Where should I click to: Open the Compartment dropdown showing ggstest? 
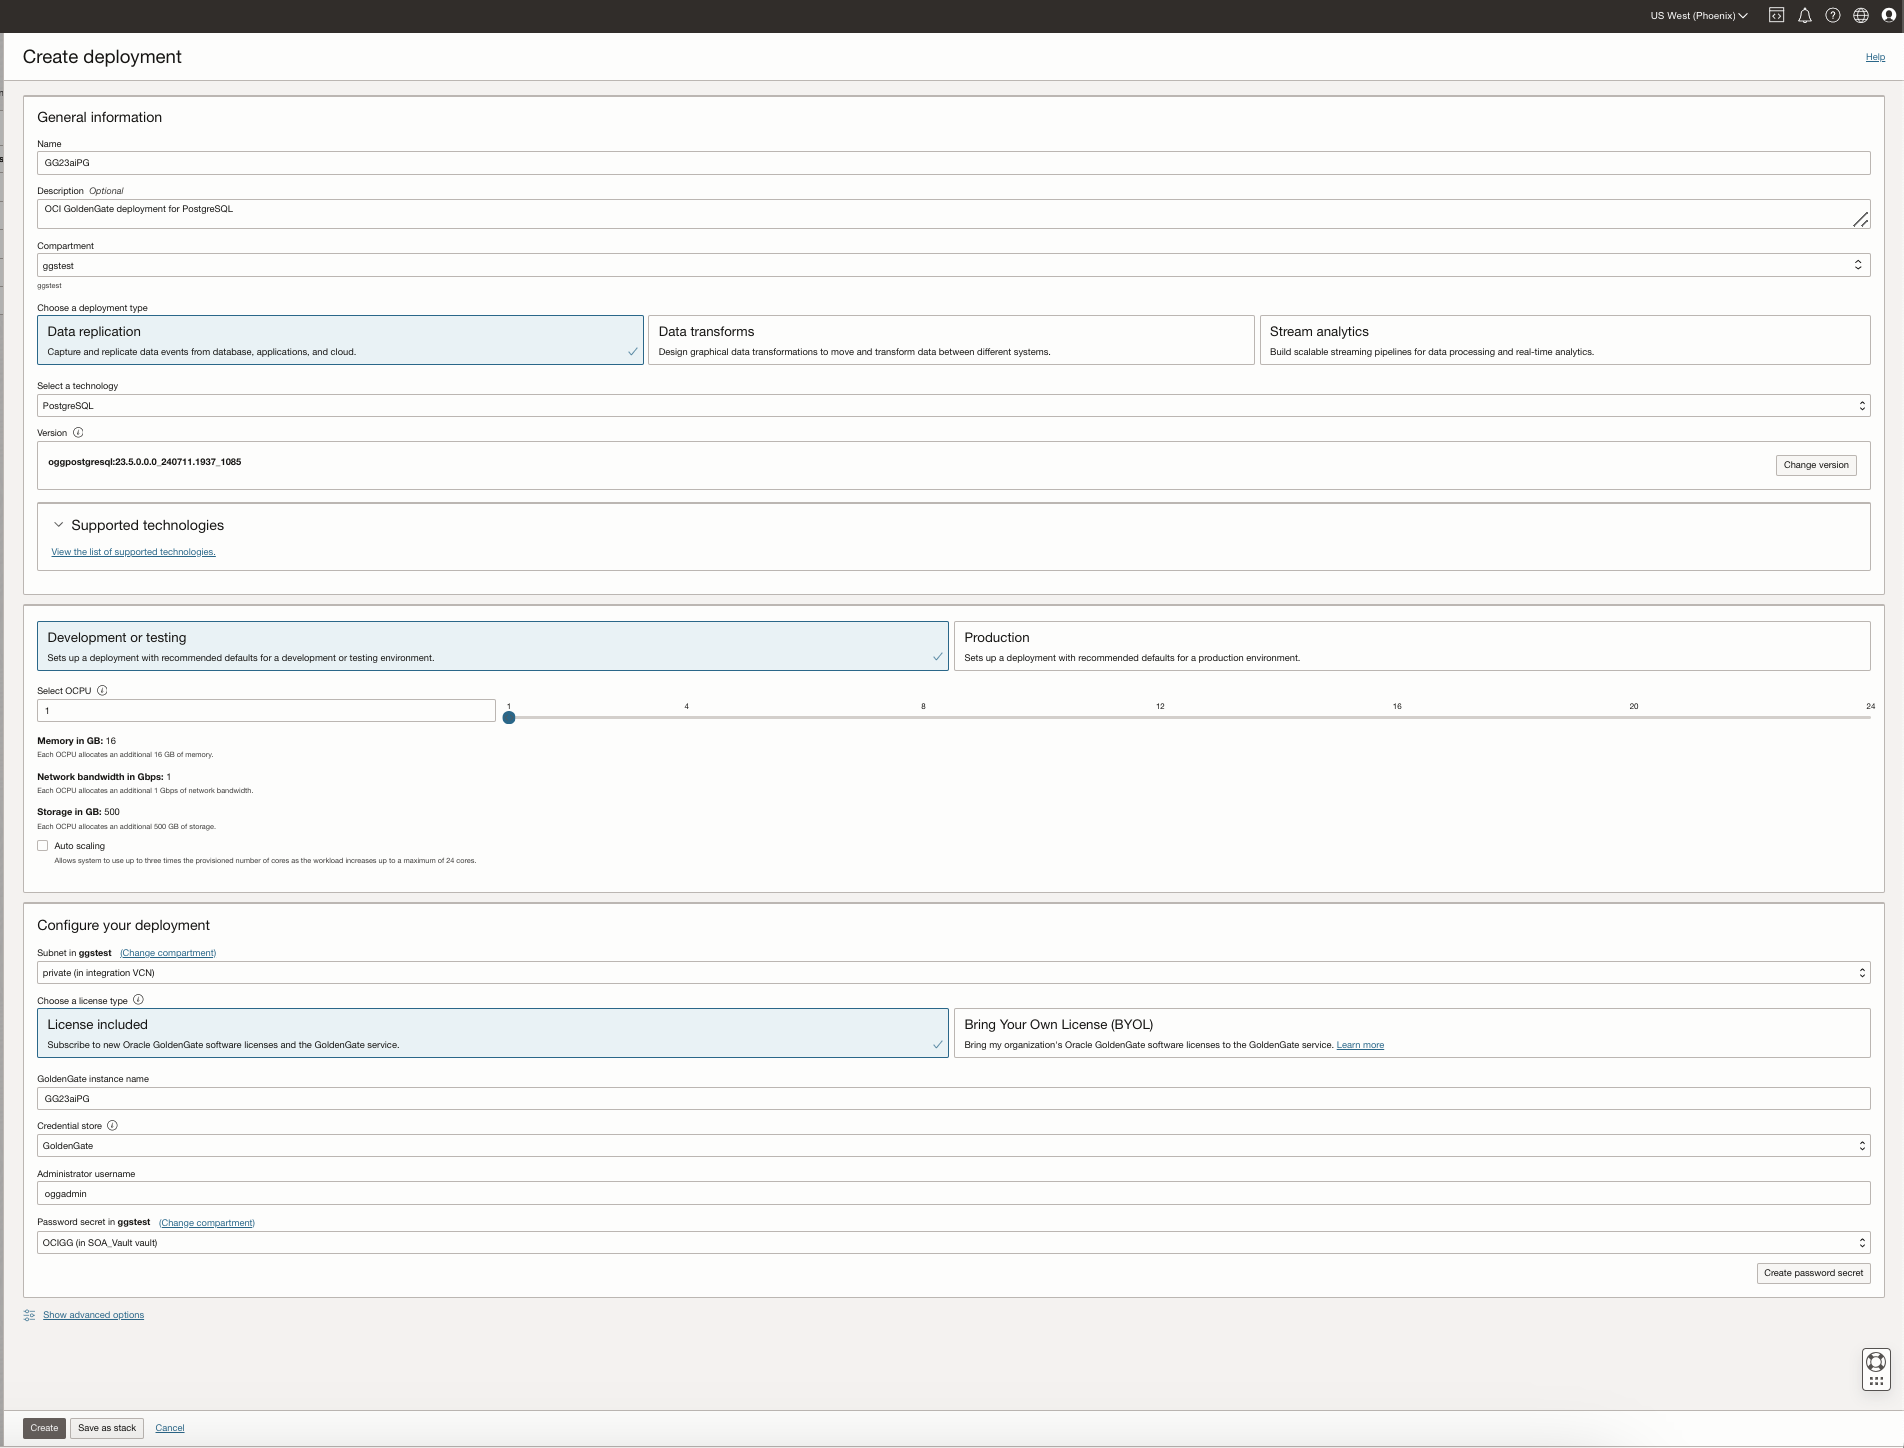(x=953, y=265)
